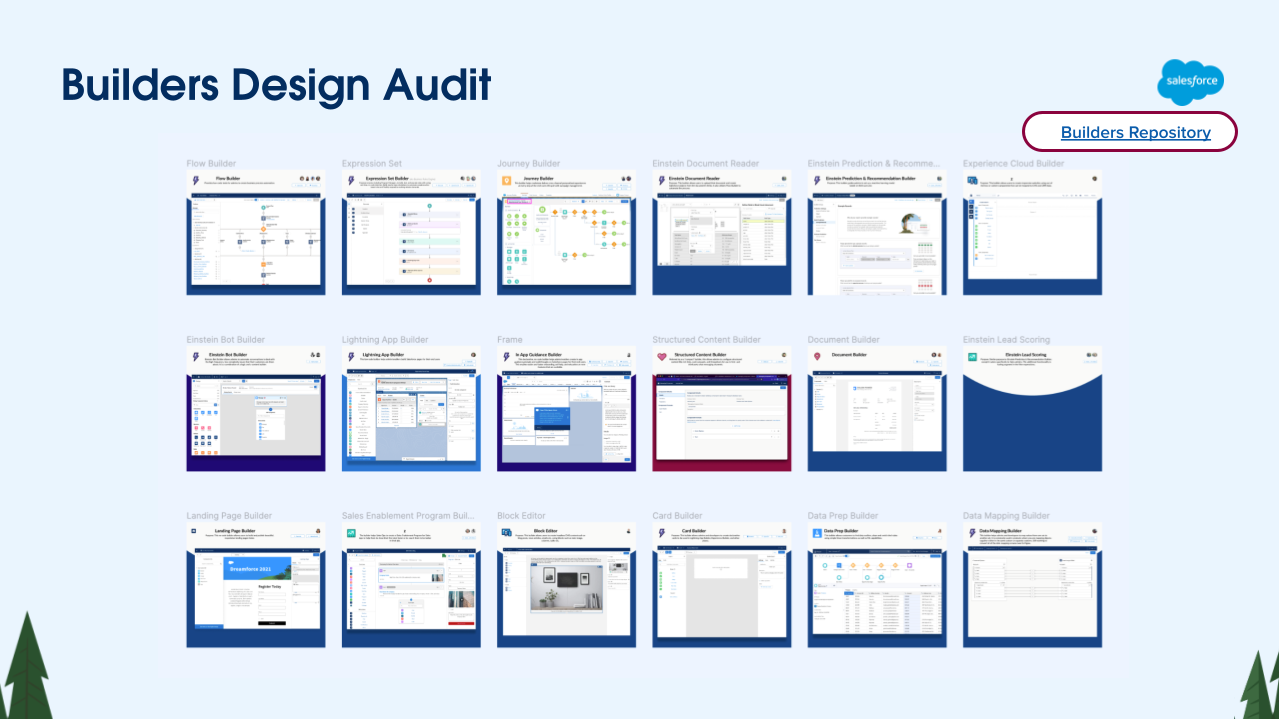This screenshot has width=1279, height=719.
Task: Click the icon beside Einstein Prediction & Recommendation Builder title
Action: coord(817,180)
